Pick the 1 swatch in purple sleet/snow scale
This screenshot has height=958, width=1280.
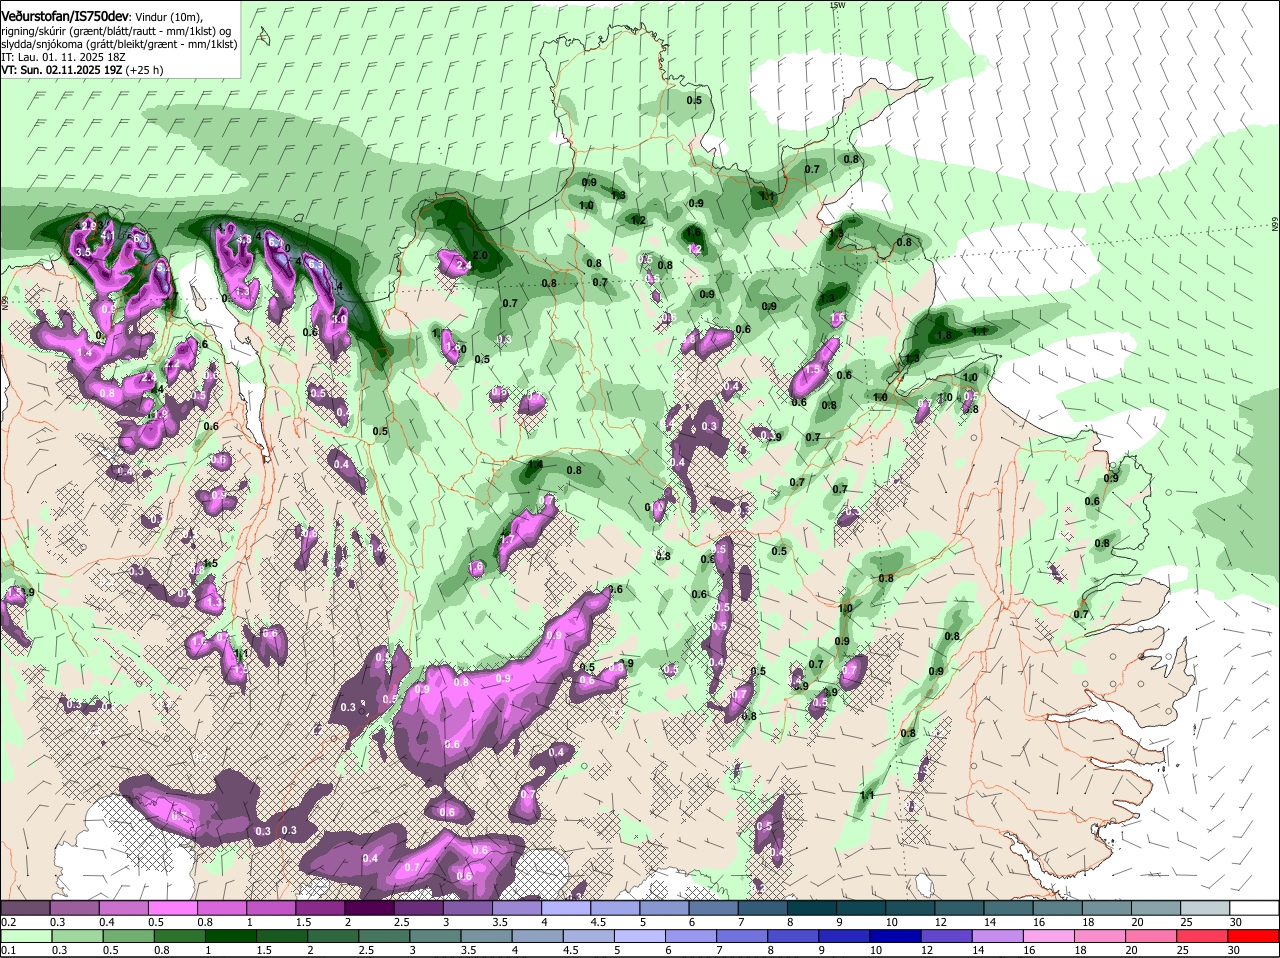point(270,908)
